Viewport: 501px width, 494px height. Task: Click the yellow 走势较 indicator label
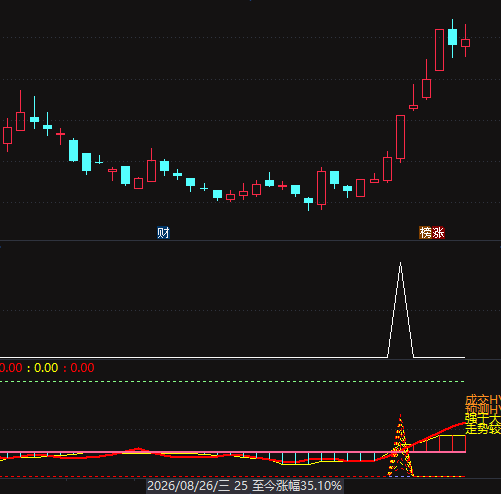pos(483,429)
